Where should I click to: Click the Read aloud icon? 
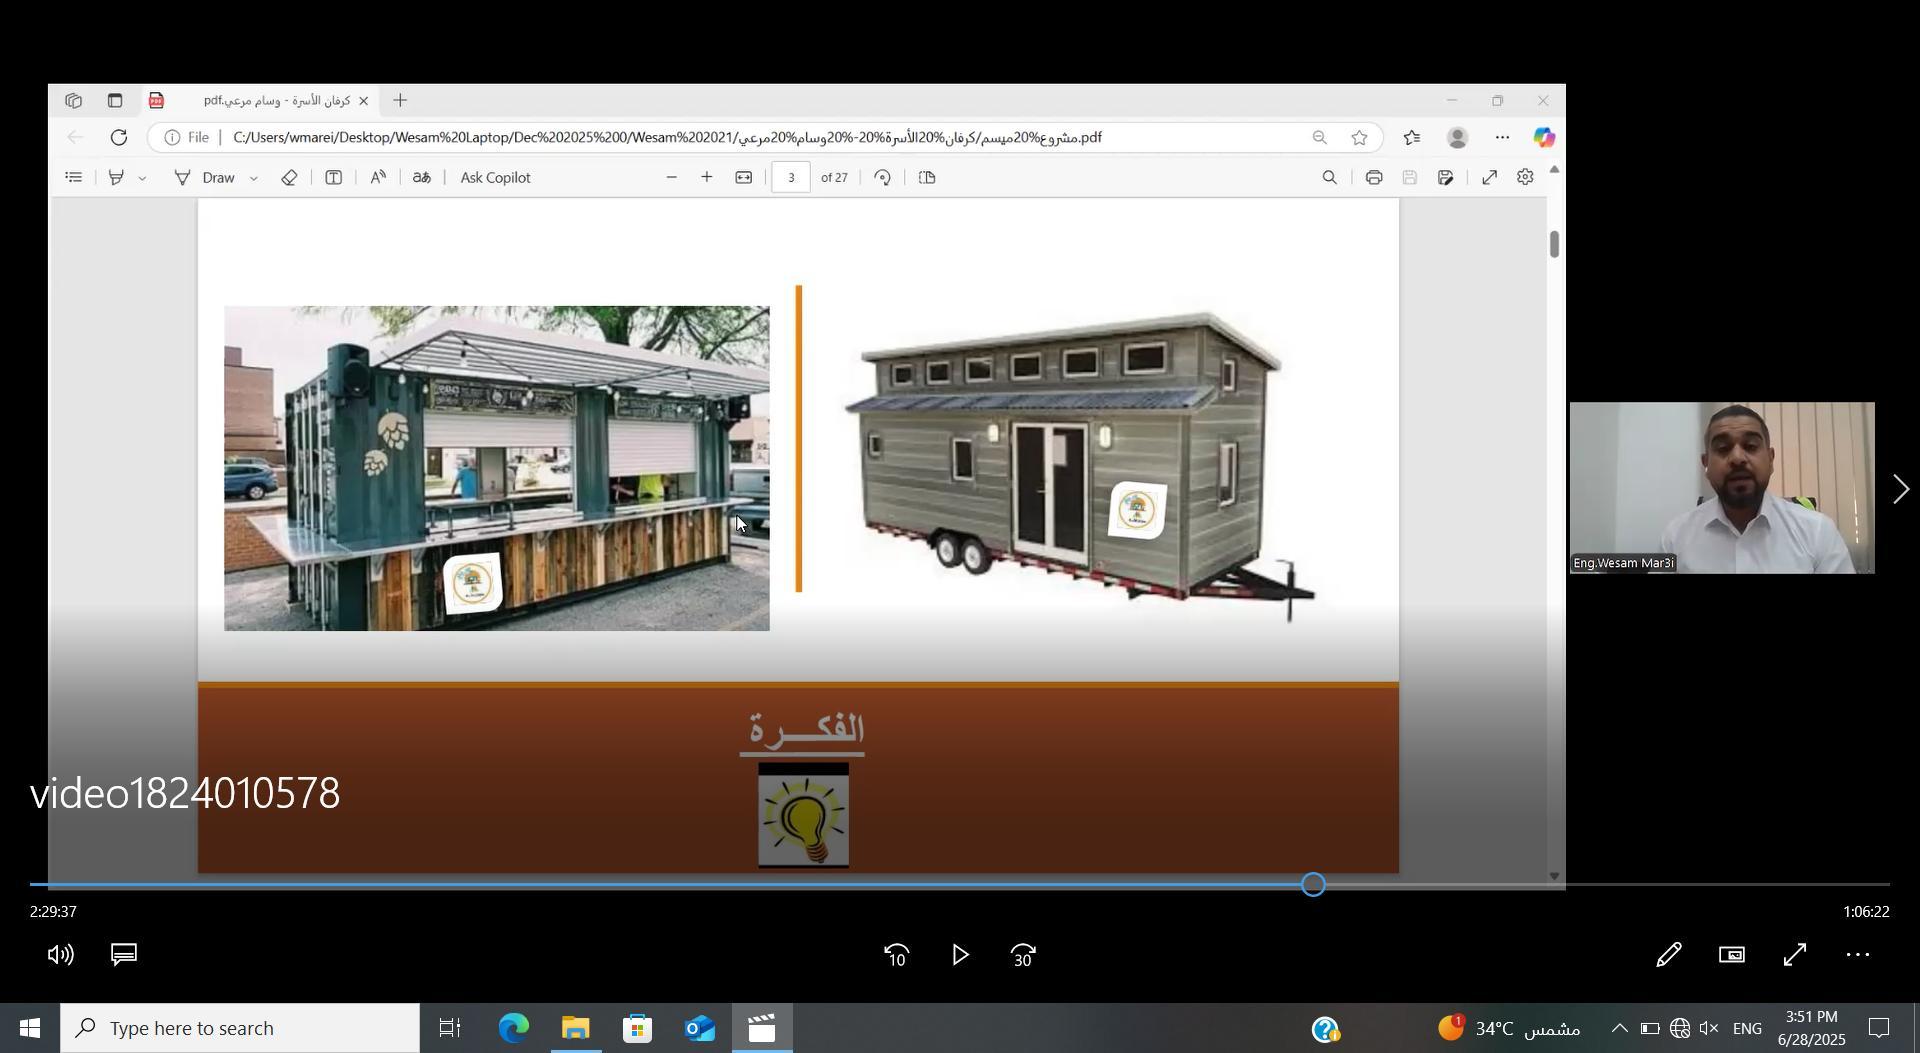point(378,177)
